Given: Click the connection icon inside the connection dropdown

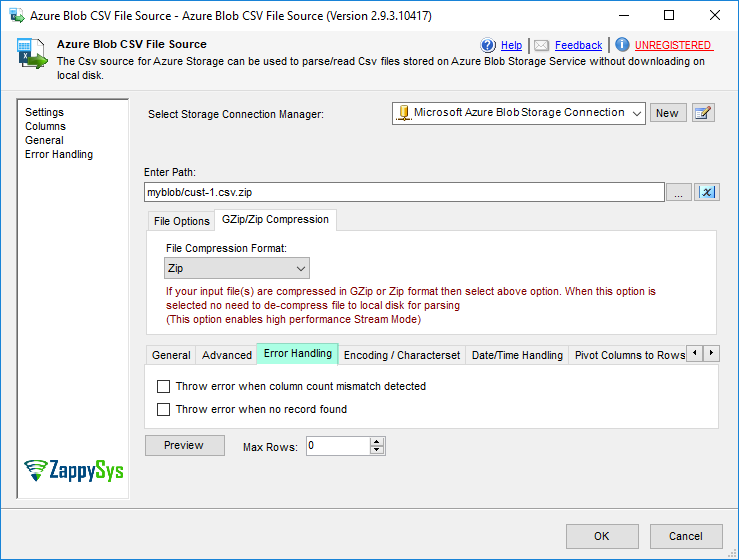Looking at the screenshot, I should pos(403,113).
